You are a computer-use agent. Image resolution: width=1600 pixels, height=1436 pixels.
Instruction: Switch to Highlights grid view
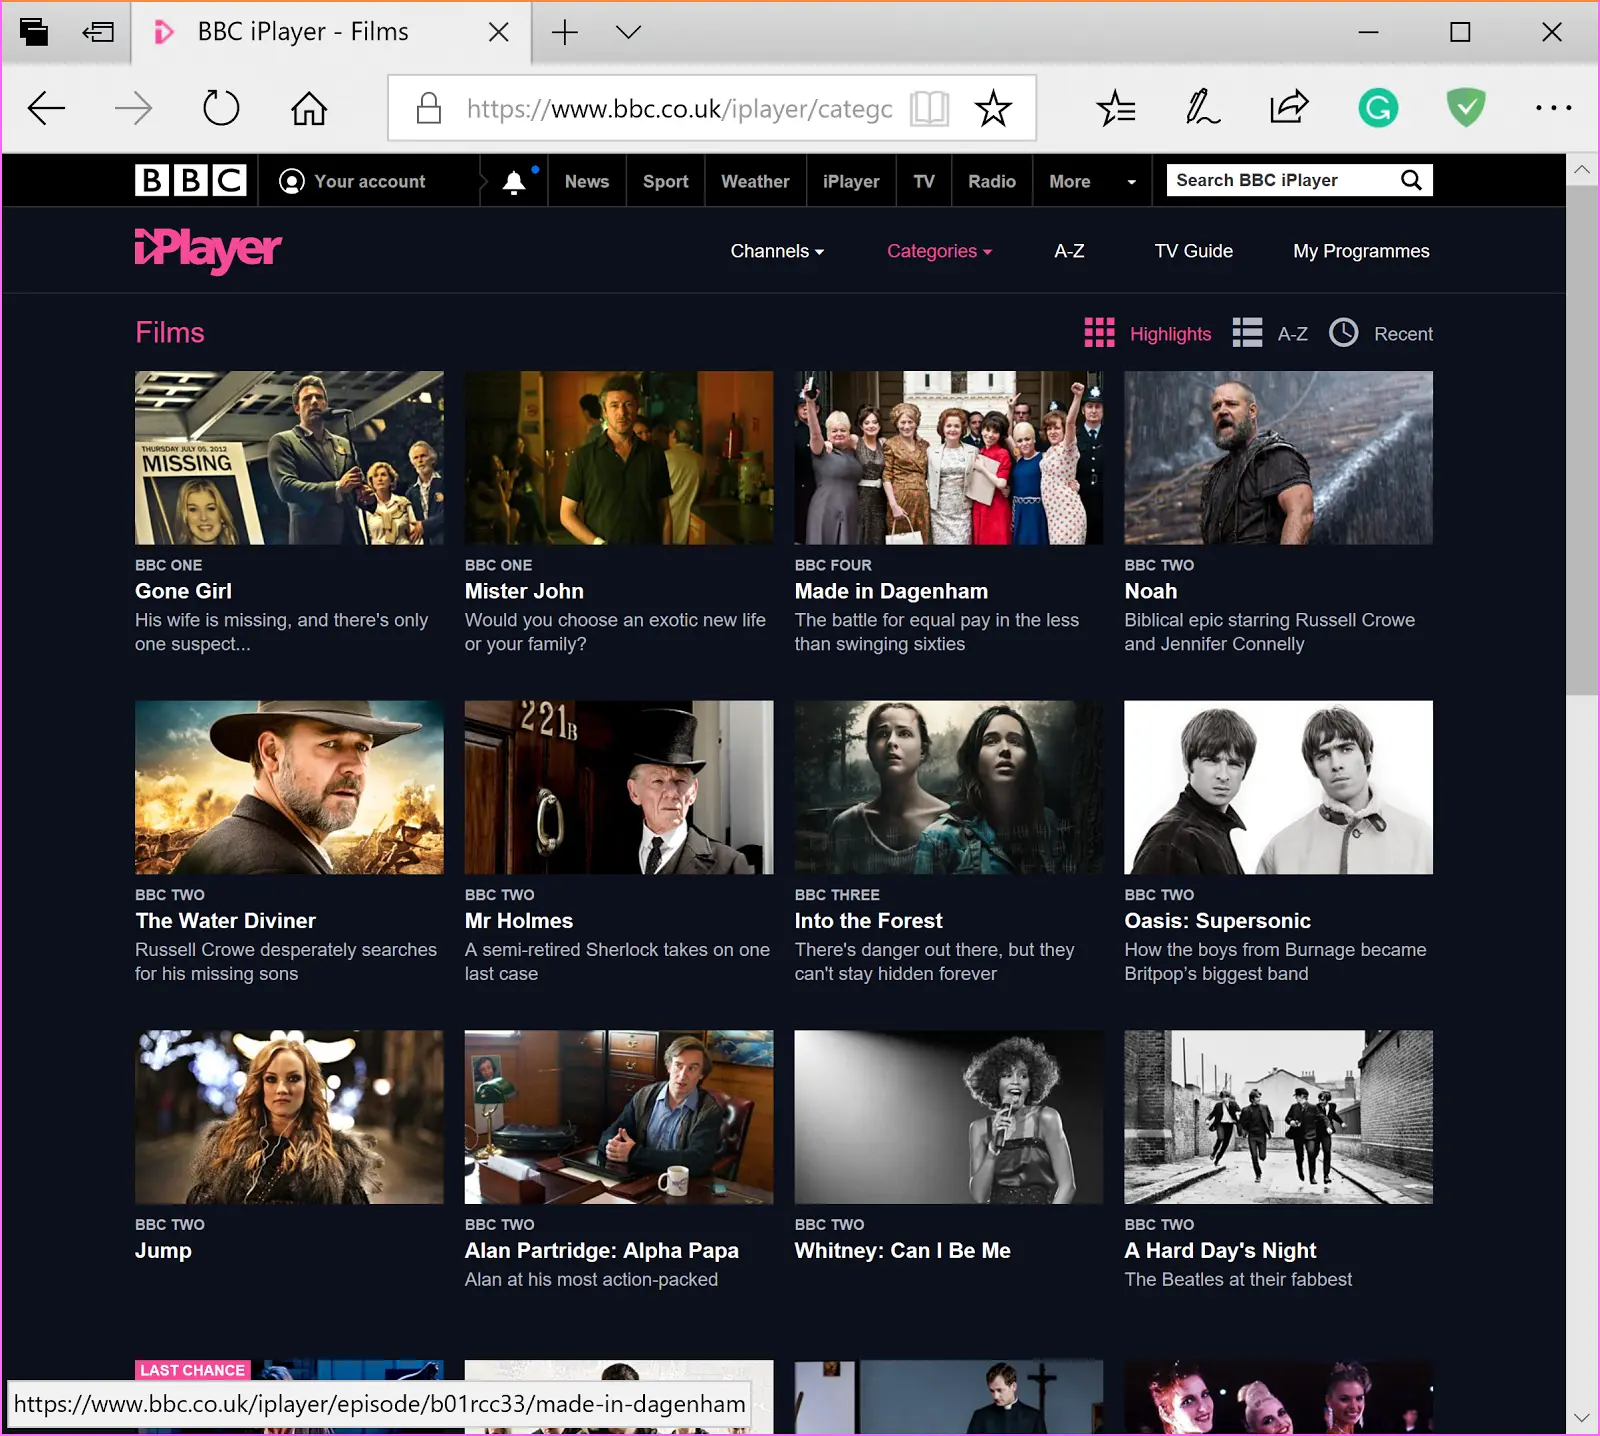tap(1148, 333)
